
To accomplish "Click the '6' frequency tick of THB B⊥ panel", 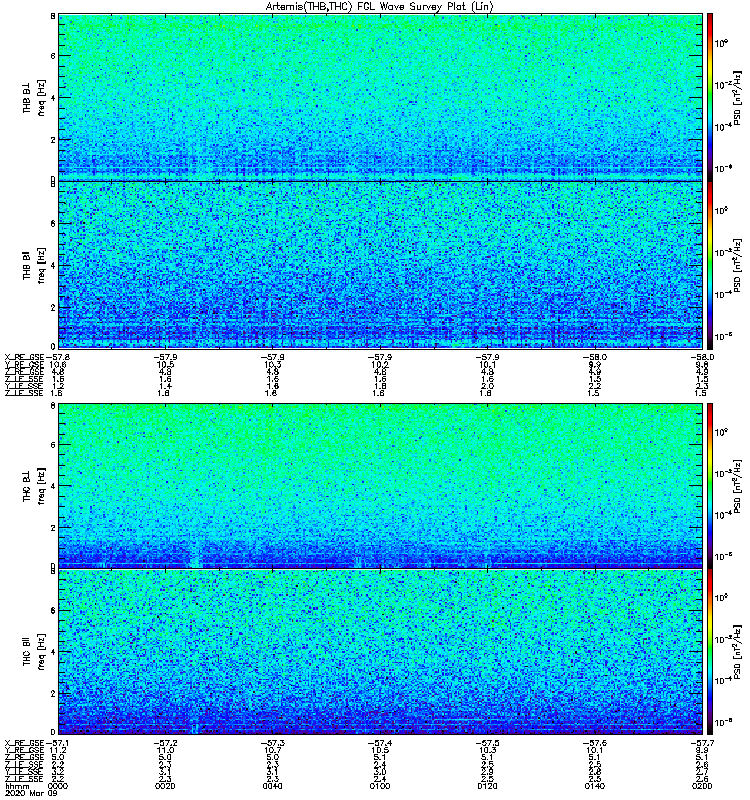I will (53, 56).
